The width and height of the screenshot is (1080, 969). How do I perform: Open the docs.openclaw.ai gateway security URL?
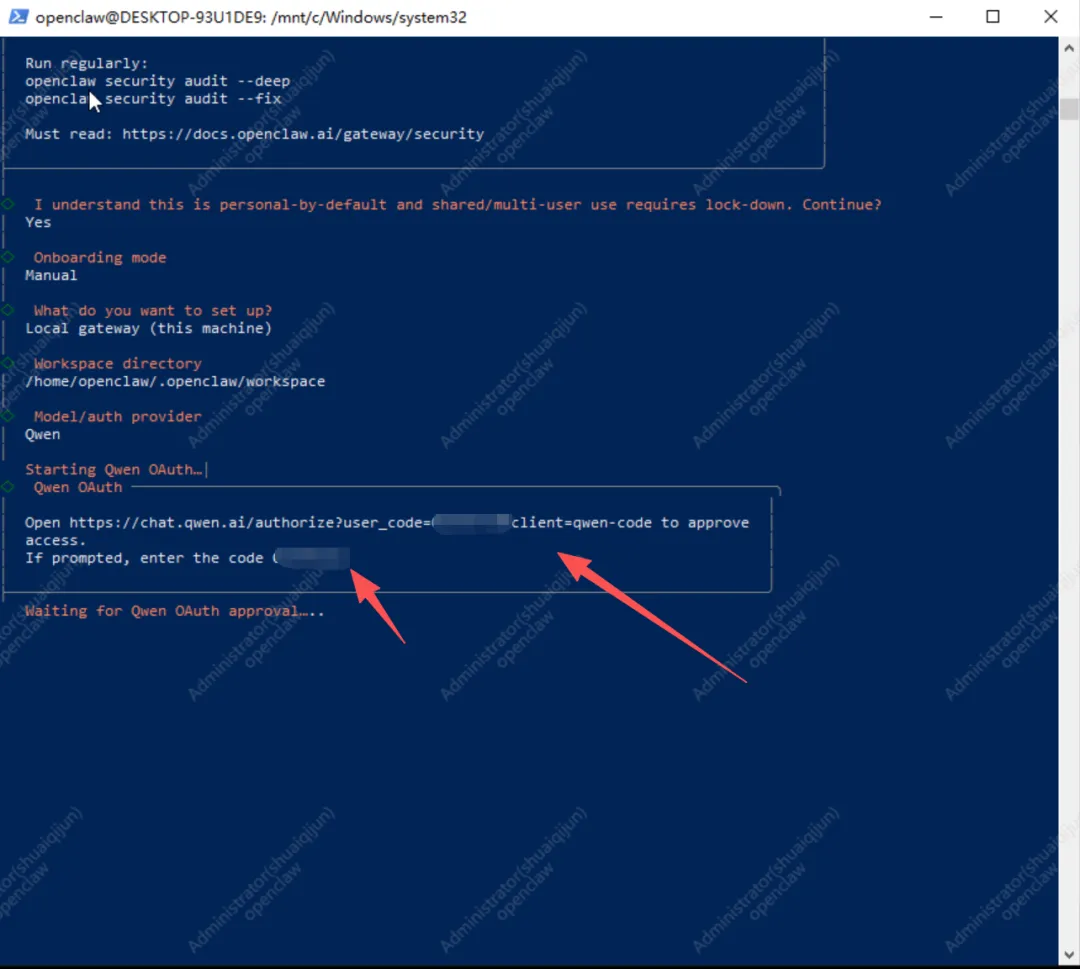303,134
